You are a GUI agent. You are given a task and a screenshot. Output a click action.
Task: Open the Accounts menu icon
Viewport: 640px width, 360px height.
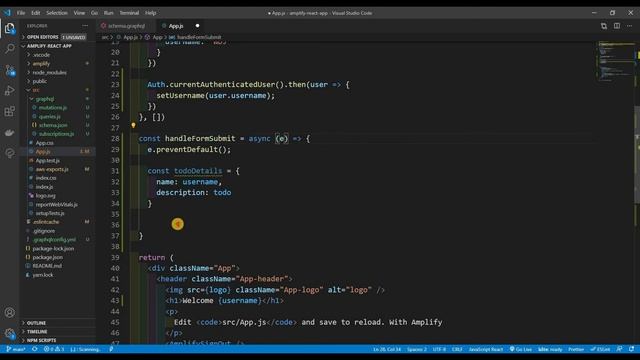click(9, 313)
